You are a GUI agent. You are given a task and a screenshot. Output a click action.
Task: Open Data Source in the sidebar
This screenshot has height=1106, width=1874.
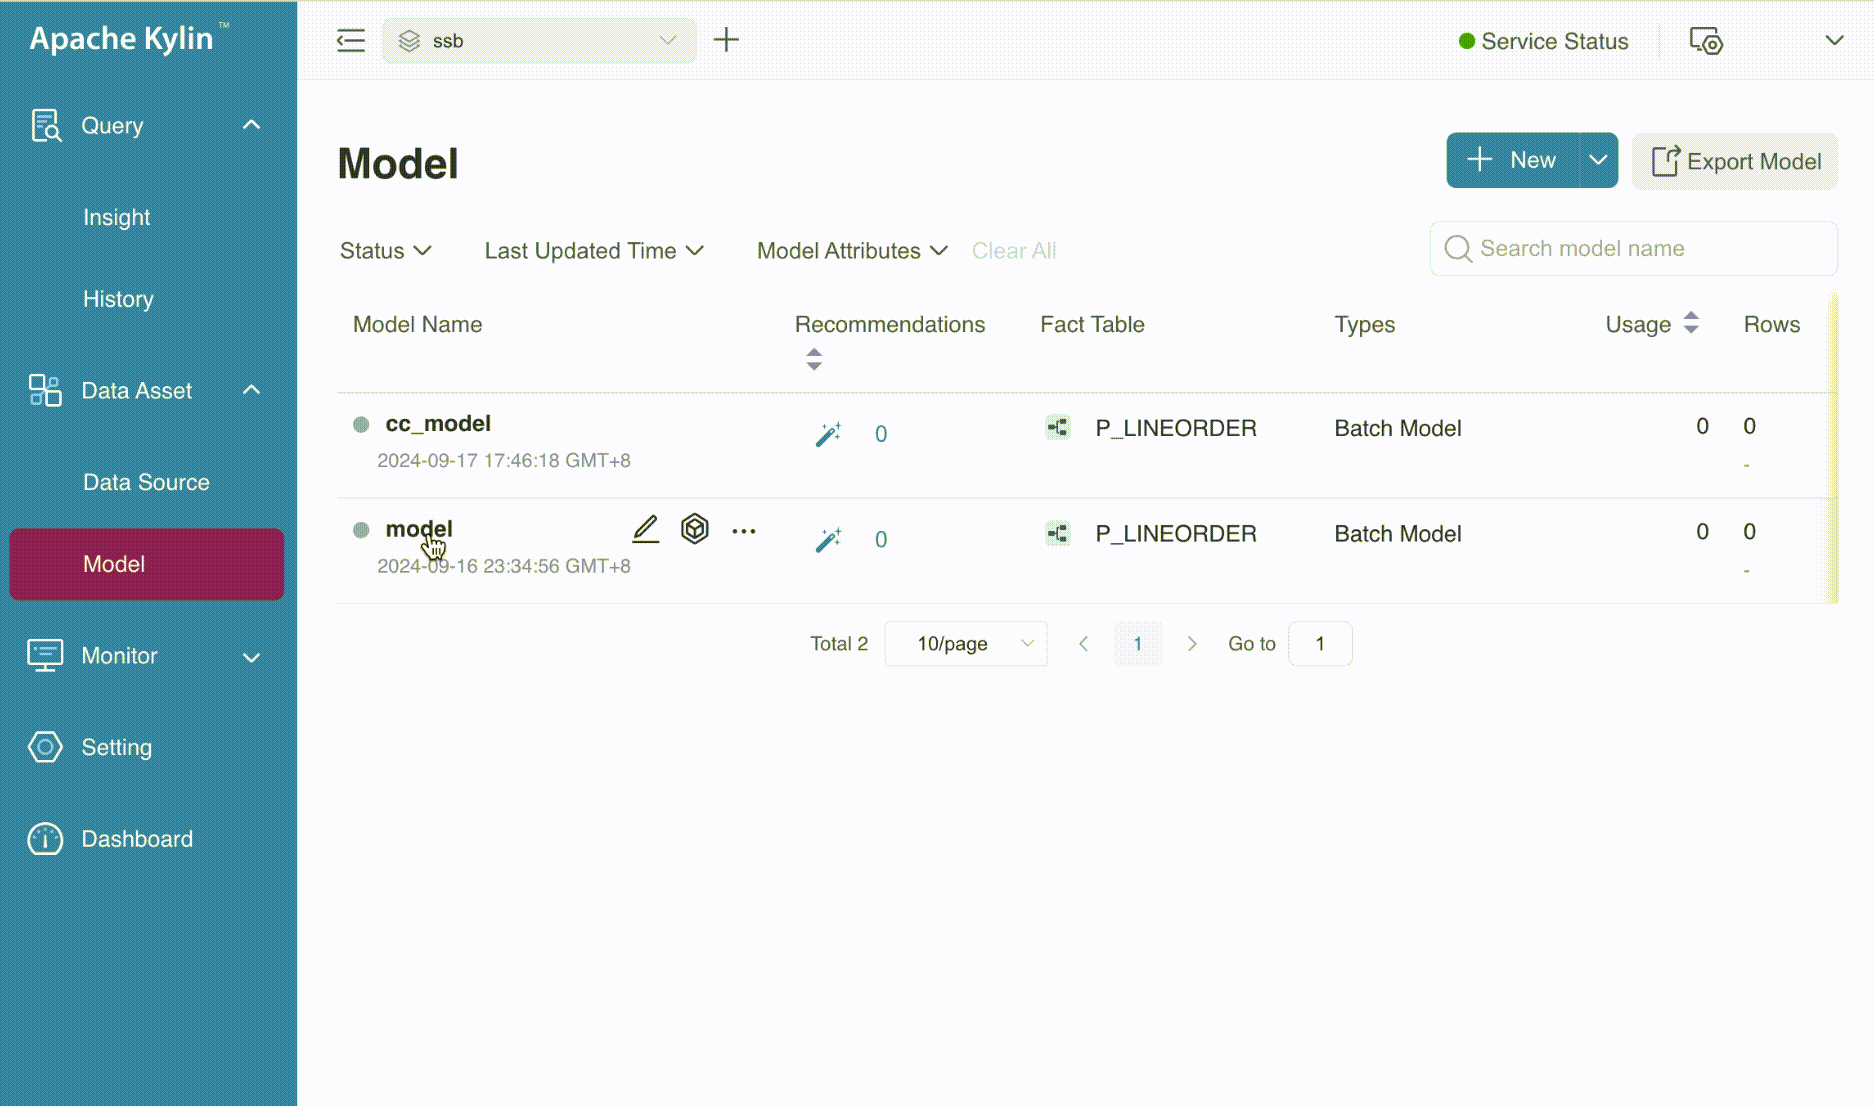[x=146, y=483]
